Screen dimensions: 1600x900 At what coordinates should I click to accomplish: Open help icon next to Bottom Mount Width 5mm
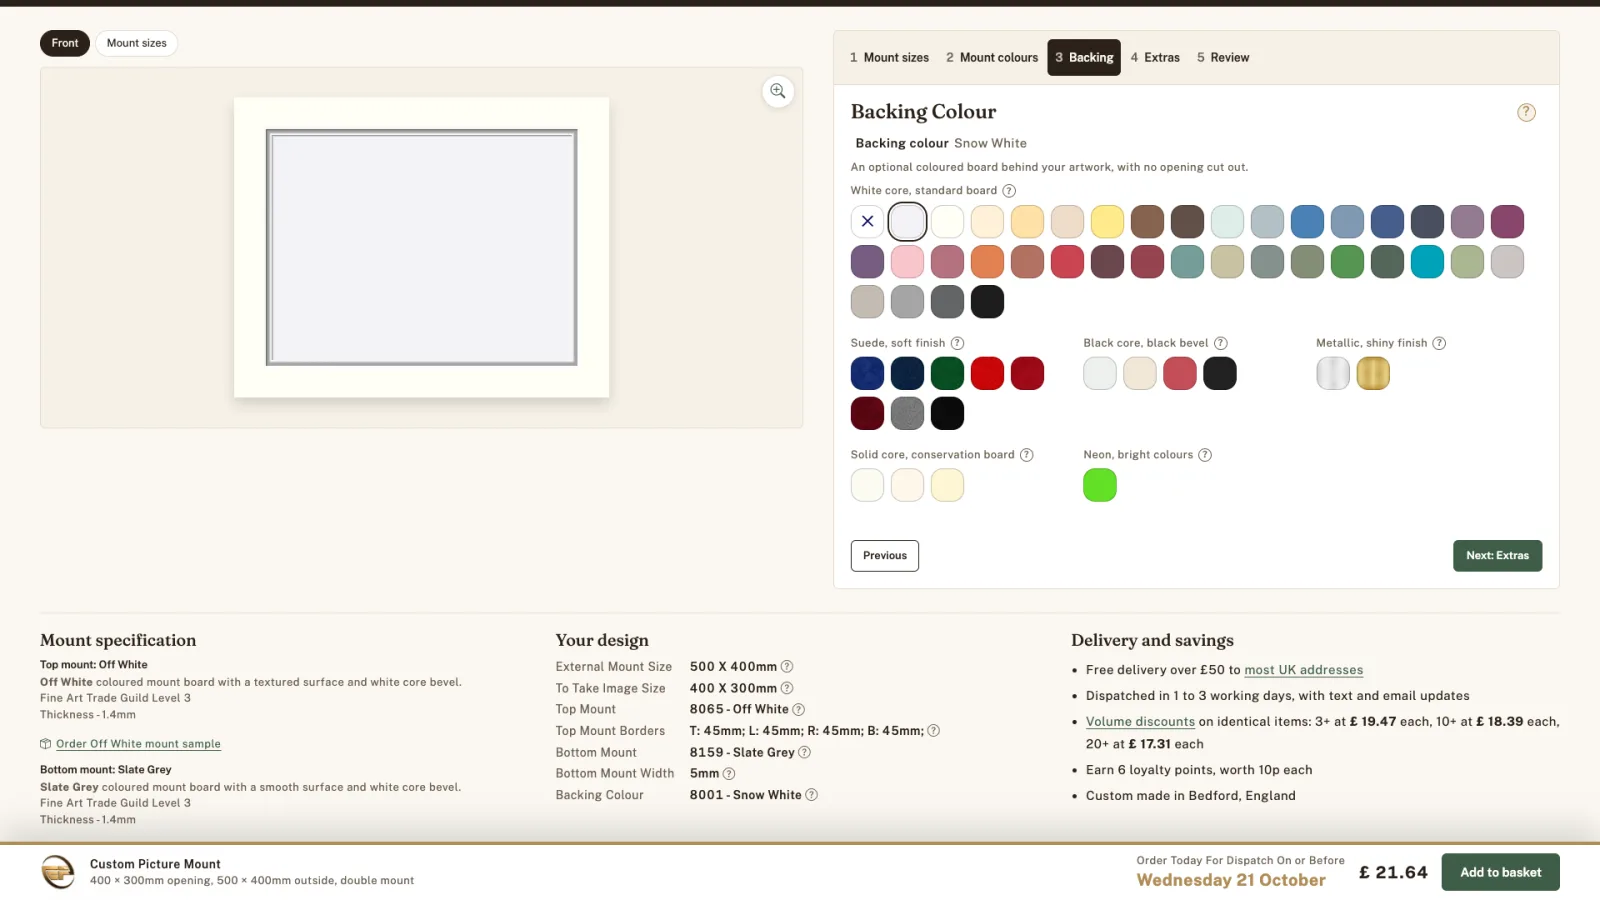point(729,774)
